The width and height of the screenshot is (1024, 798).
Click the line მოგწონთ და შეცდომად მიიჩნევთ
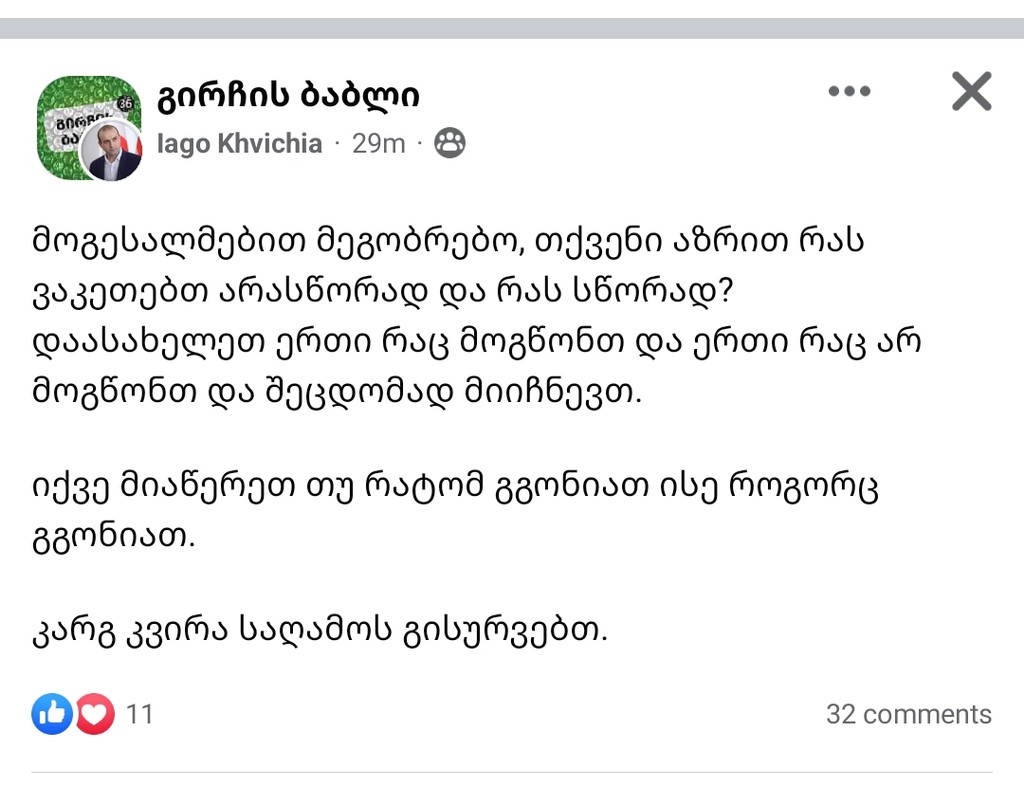(x=335, y=392)
